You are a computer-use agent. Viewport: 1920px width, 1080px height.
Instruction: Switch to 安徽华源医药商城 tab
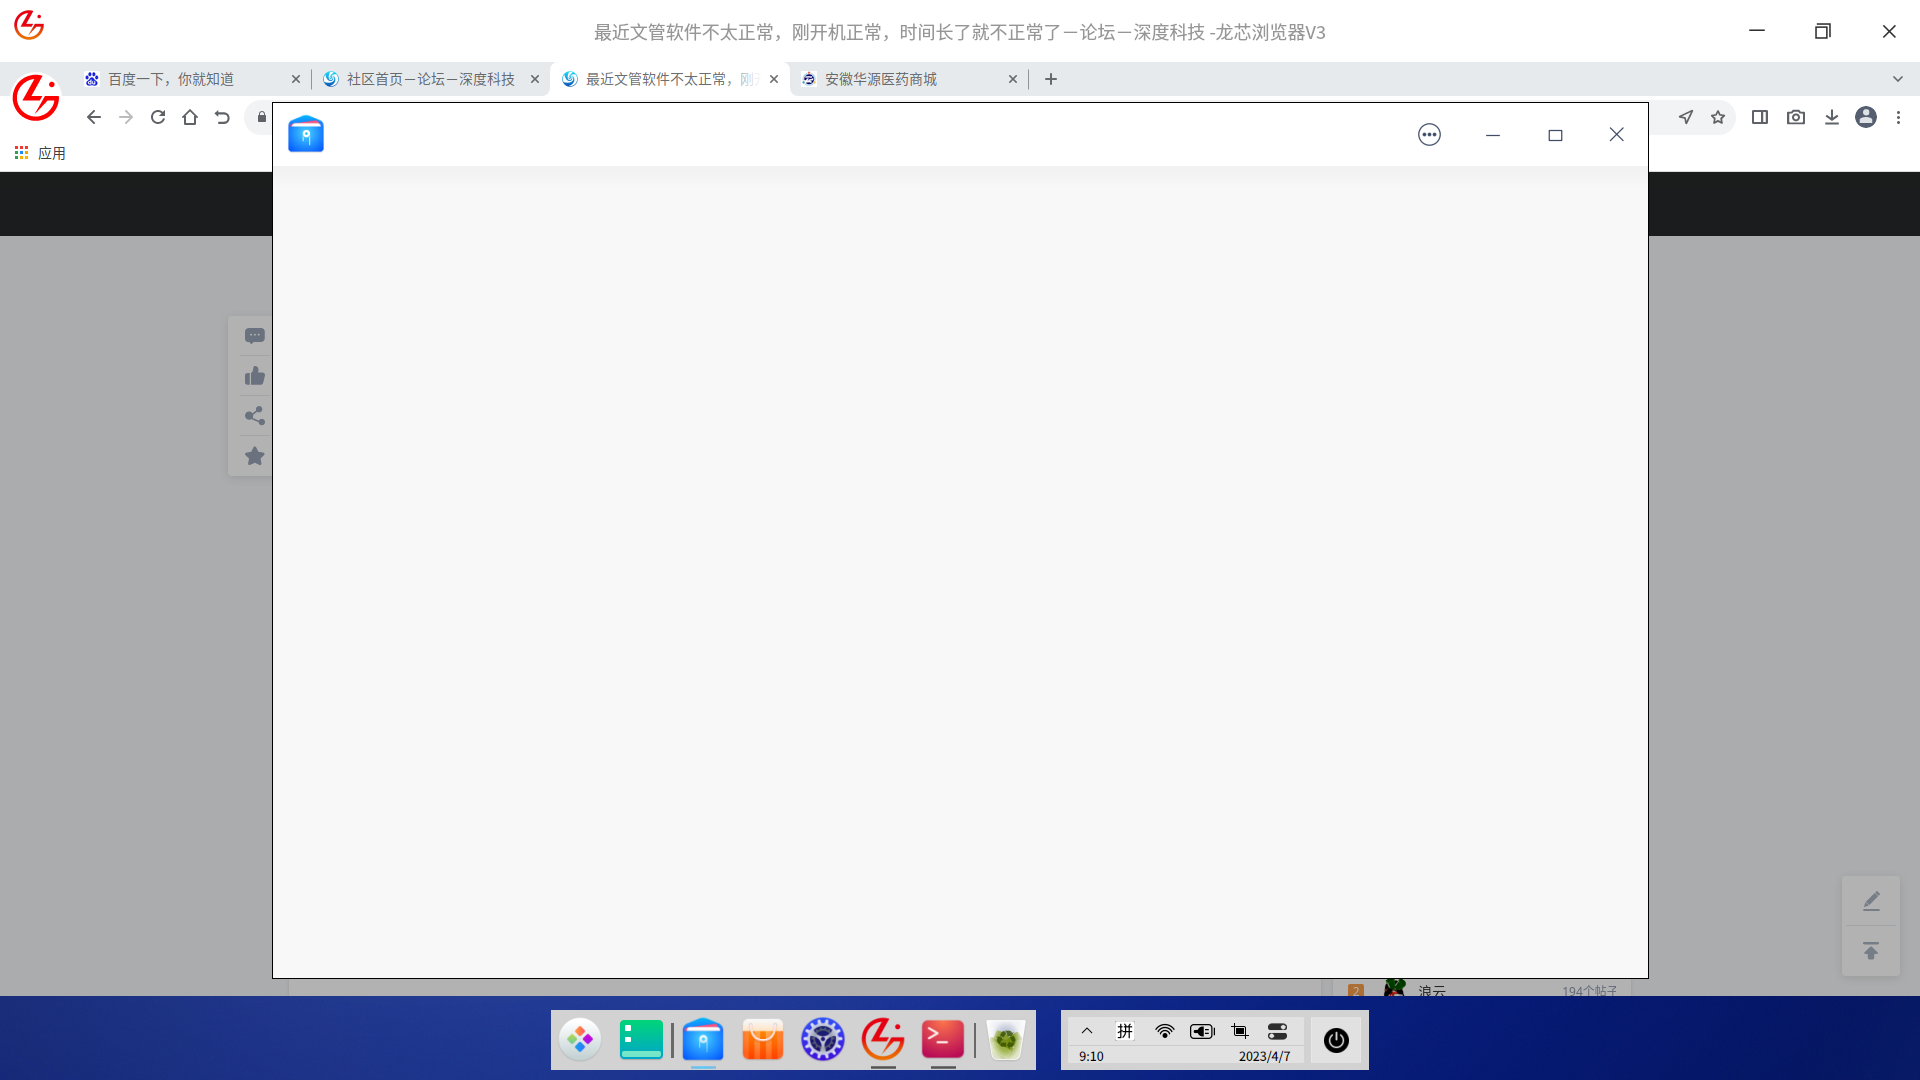[x=880, y=79]
